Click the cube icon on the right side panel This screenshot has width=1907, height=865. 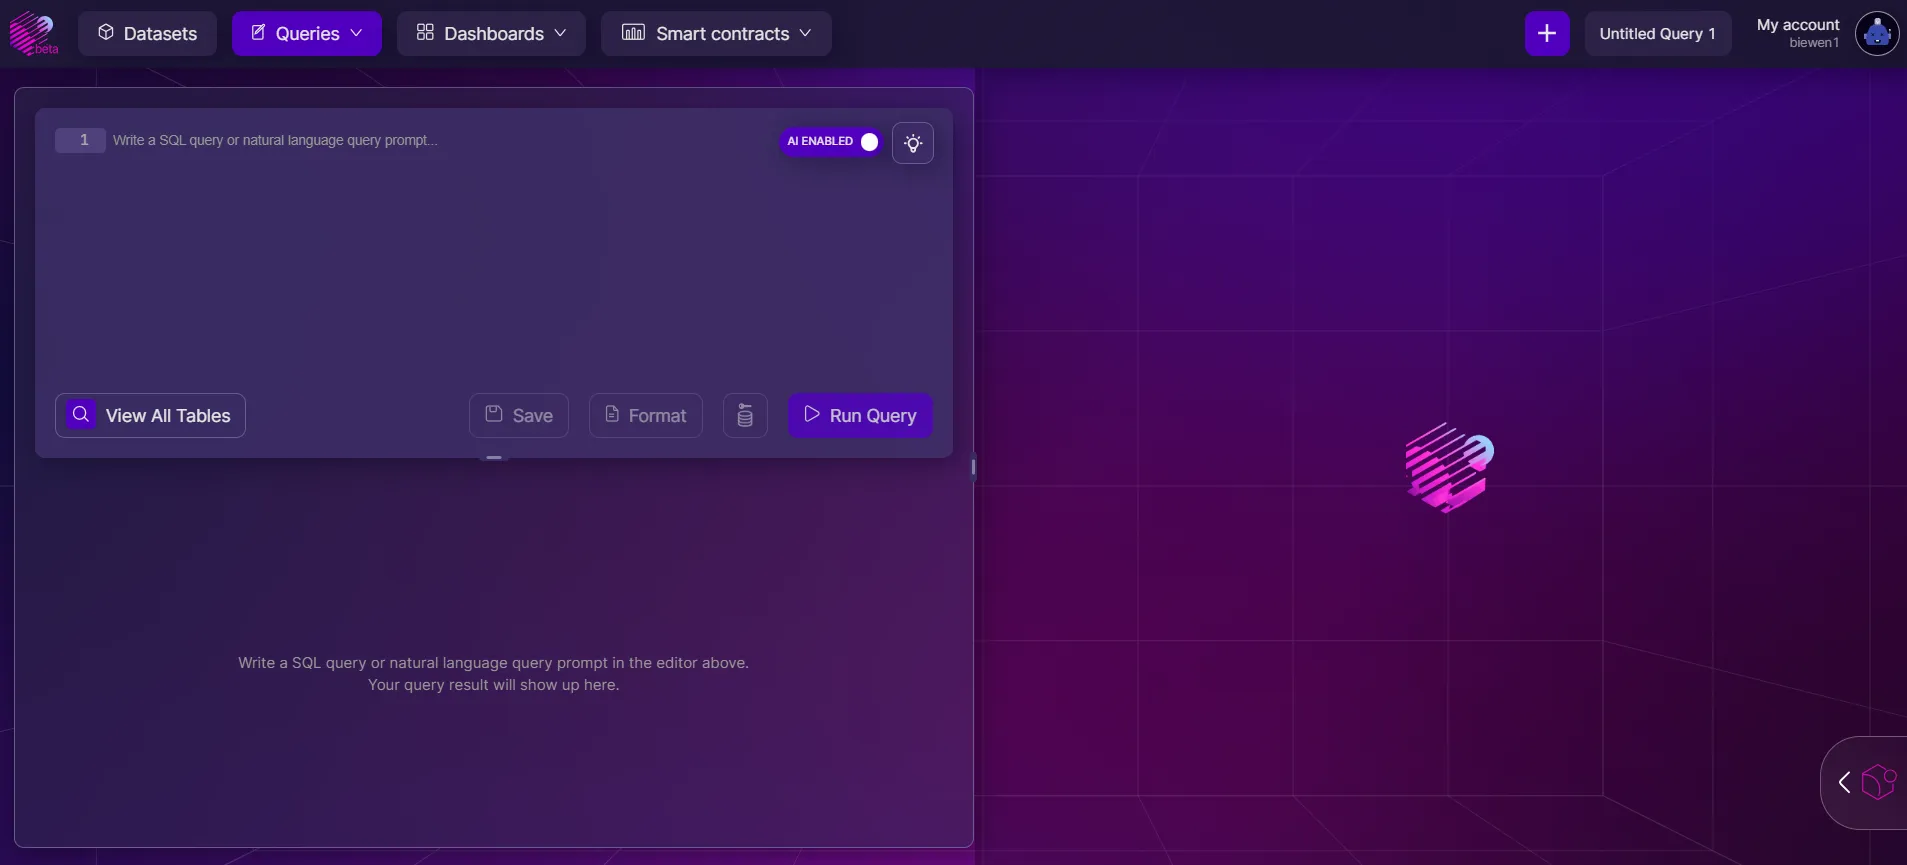tap(1878, 782)
